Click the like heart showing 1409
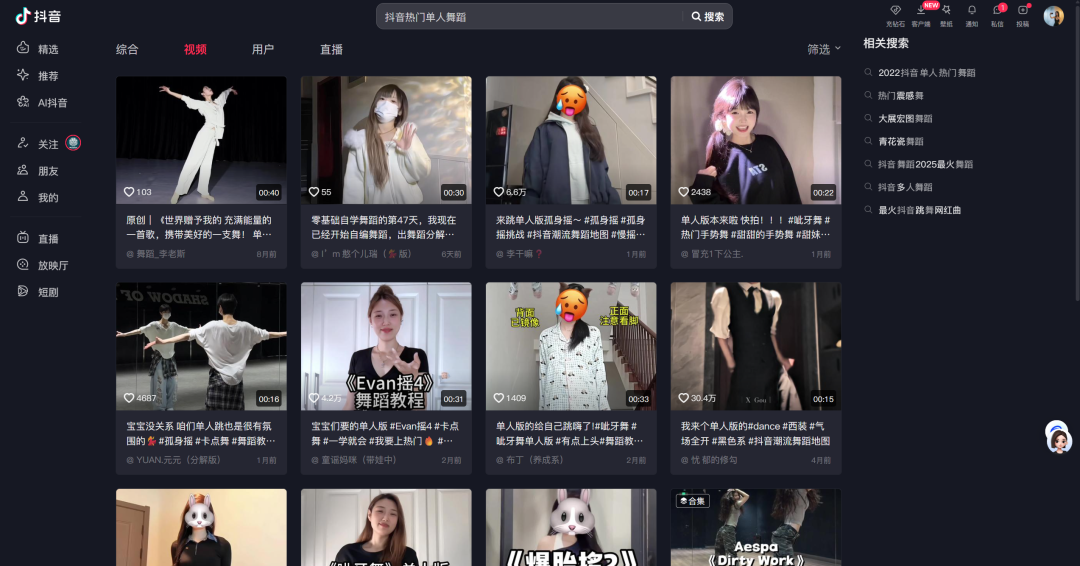Image resolution: width=1080 pixels, height=566 pixels. [499, 398]
